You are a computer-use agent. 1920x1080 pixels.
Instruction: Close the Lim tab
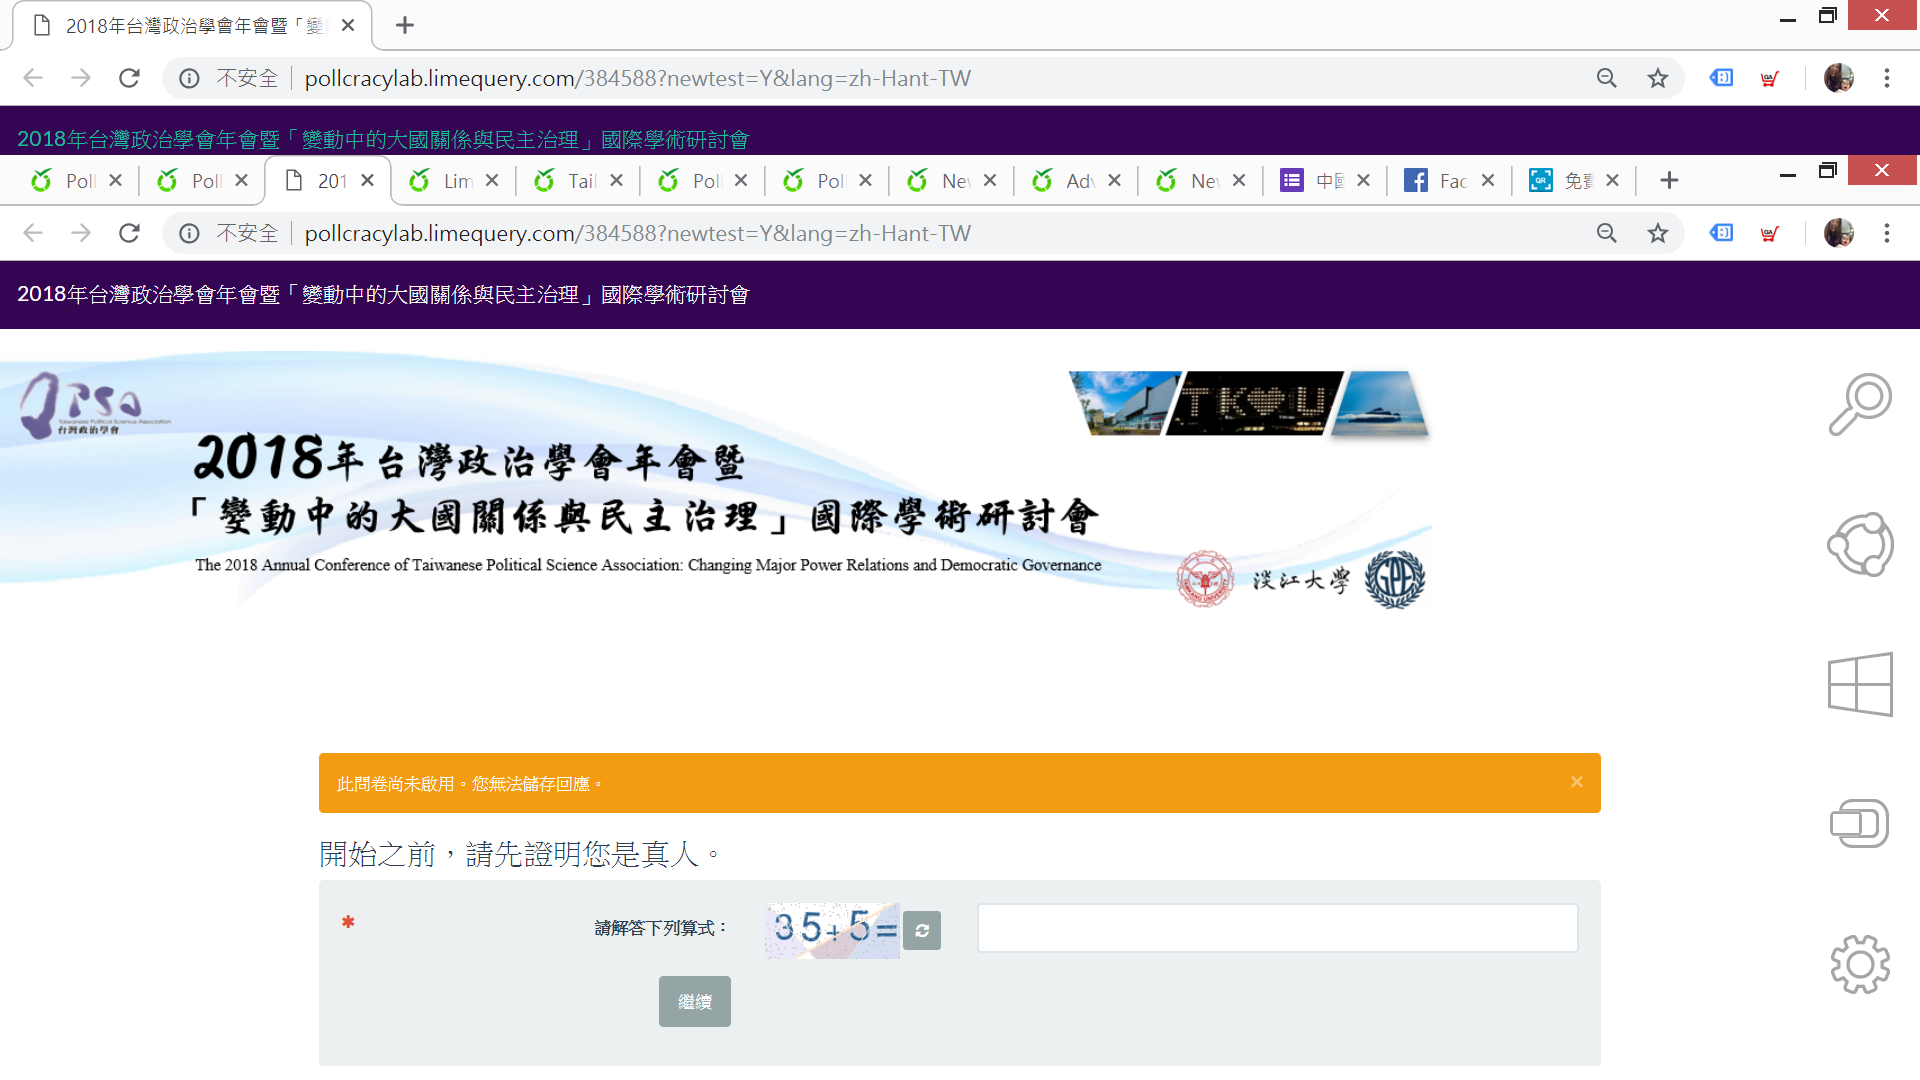(x=492, y=181)
